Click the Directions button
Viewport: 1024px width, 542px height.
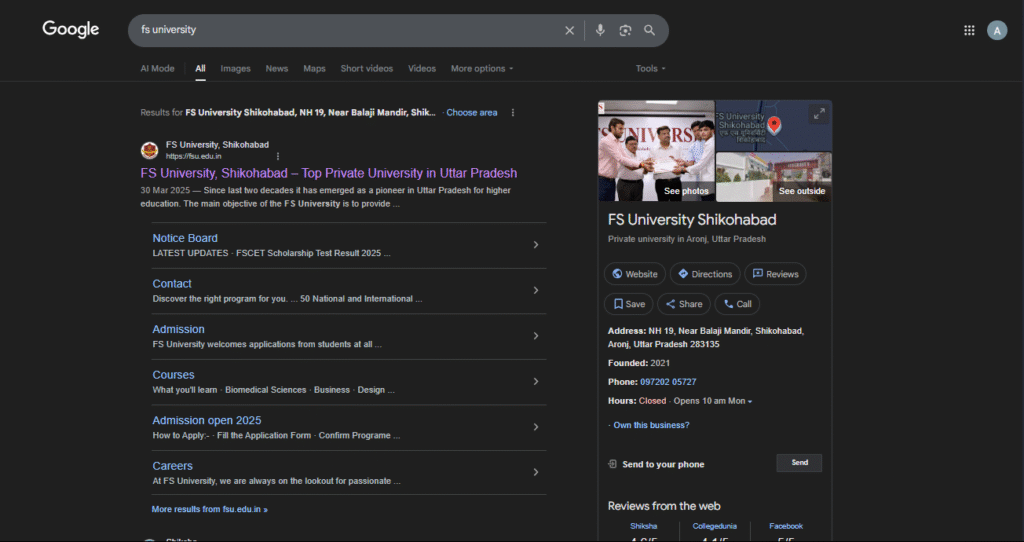(x=705, y=274)
